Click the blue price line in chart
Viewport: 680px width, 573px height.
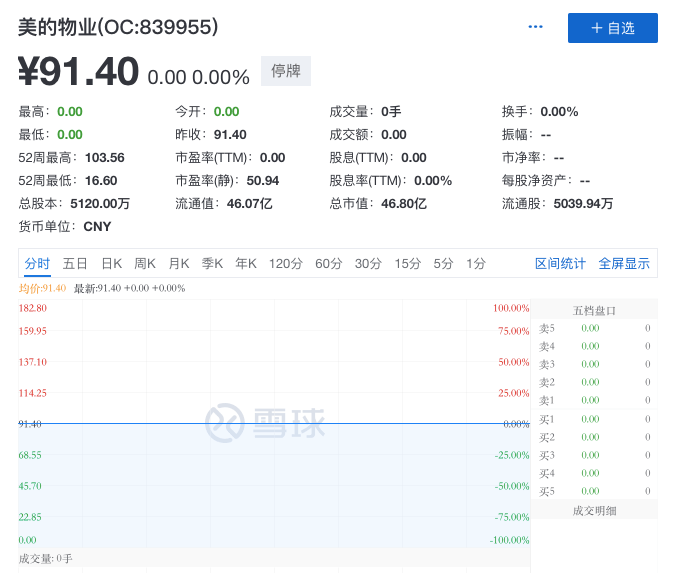pyautogui.click(x=274, y=423)
